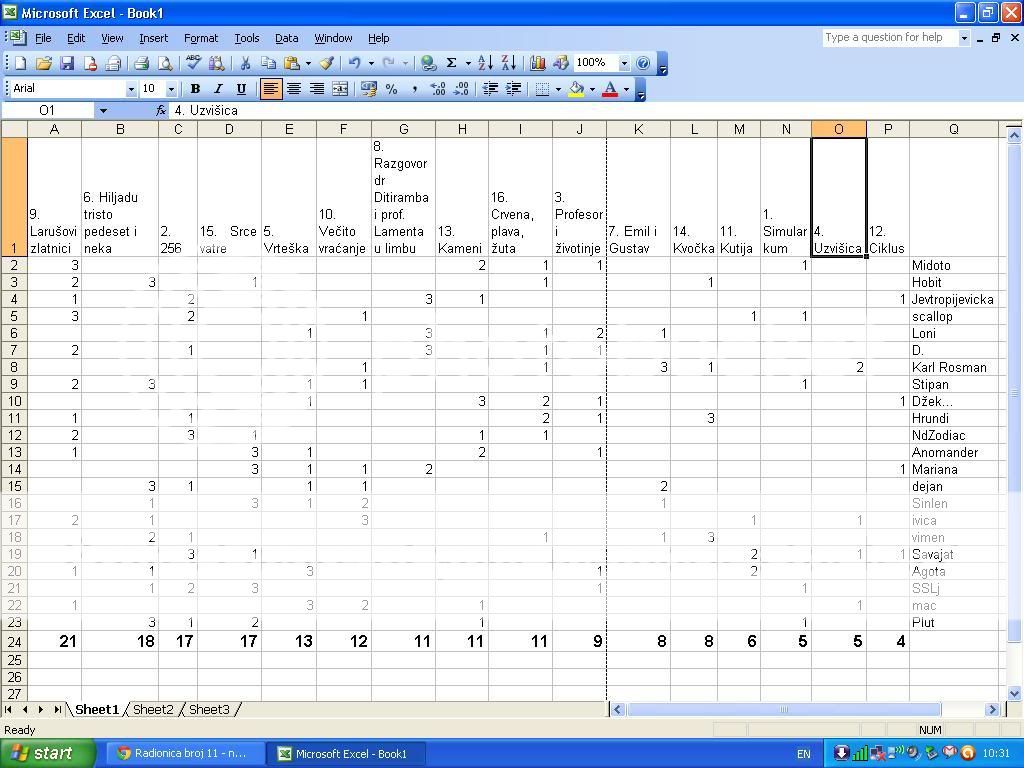Click the AutoSum sigma icon
The width and height of the screenshot is (1024, 768).
point(451,63)
